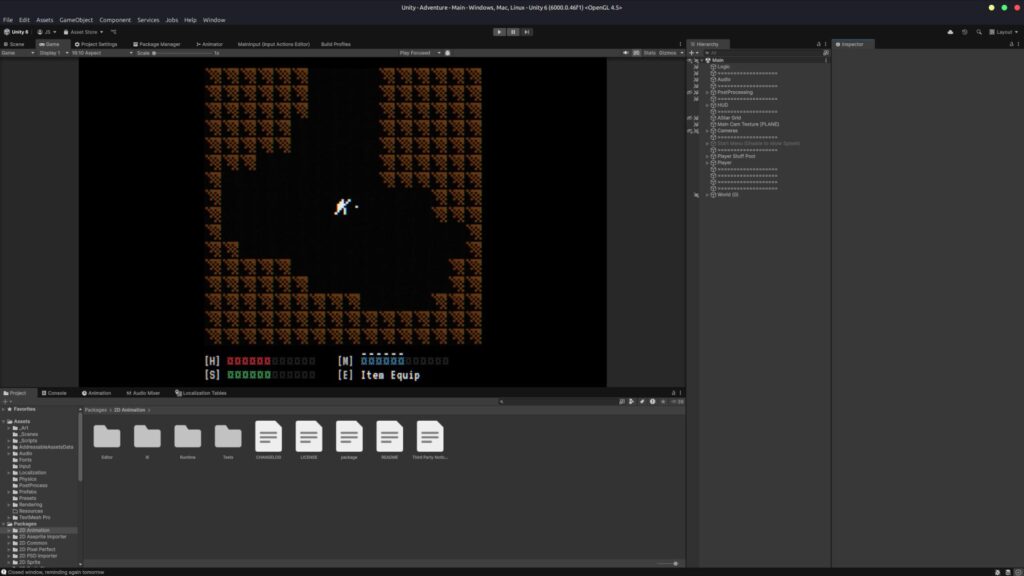Lock the Hierarchy panel
Viewport: 1024px width, 576px height.
point(819,44)
